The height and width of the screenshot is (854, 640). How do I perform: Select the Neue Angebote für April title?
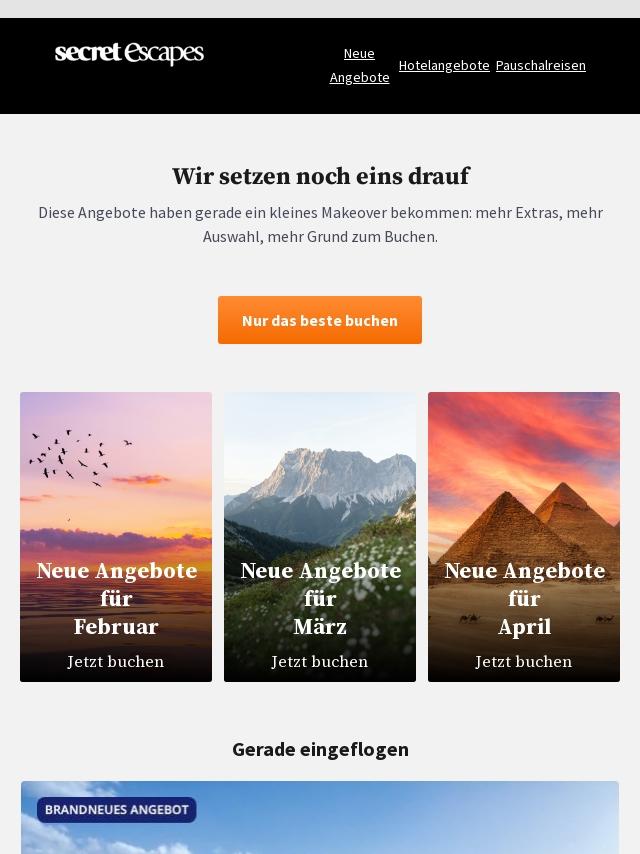coord(525,598)
